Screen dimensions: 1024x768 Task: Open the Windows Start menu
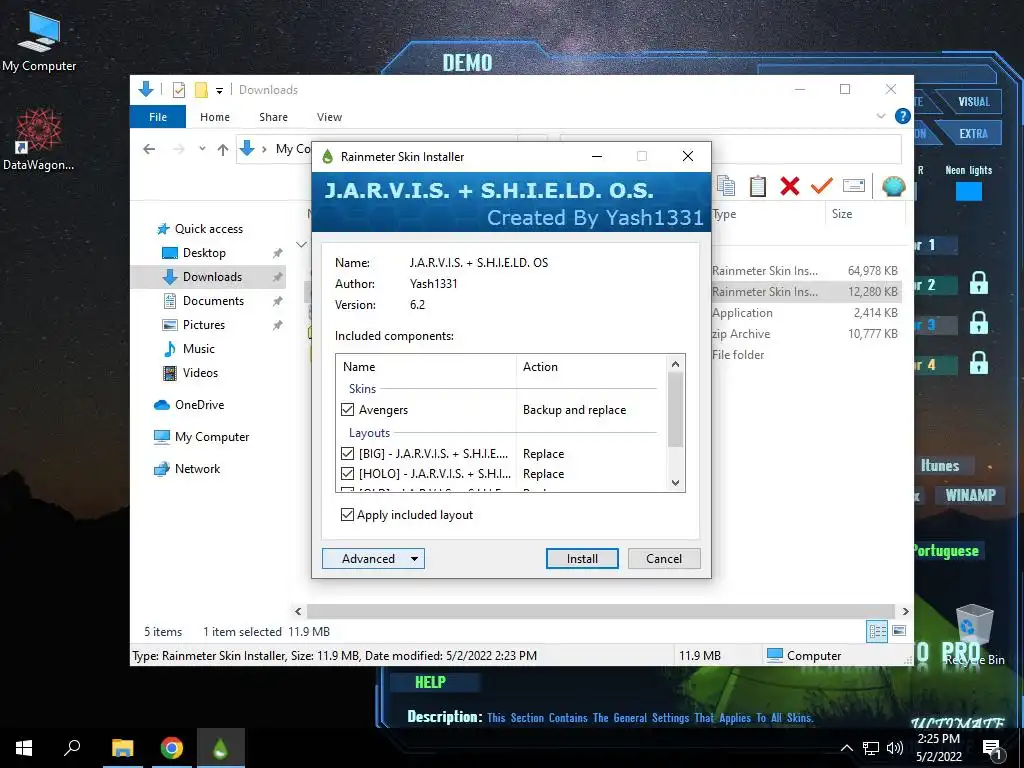(24, 748)
